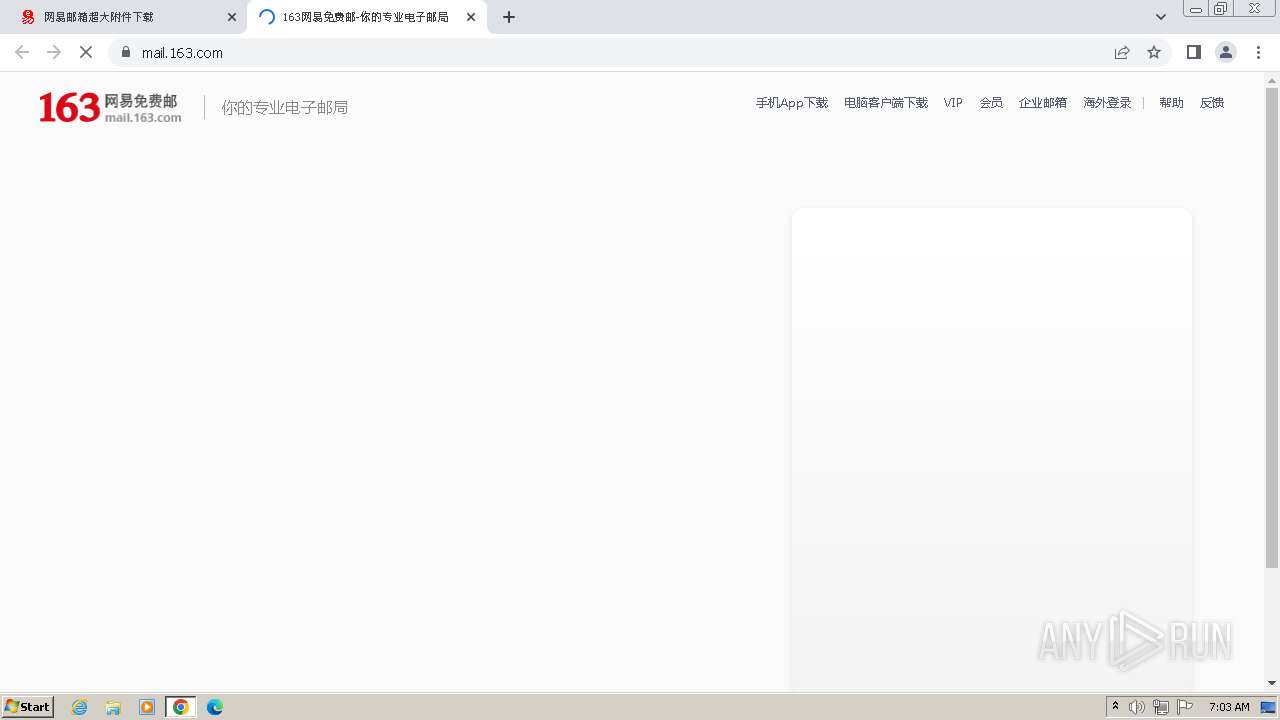The width and height of the screenshot is (1280, 720).
Task: Launch Microsoft Edge from taskbar
Action: (215, 707)
